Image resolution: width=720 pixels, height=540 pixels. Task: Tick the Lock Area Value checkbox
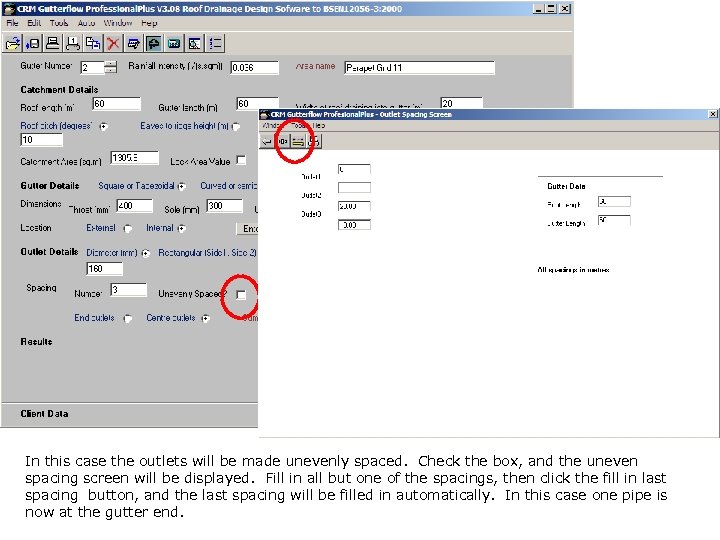click(241, 160)
